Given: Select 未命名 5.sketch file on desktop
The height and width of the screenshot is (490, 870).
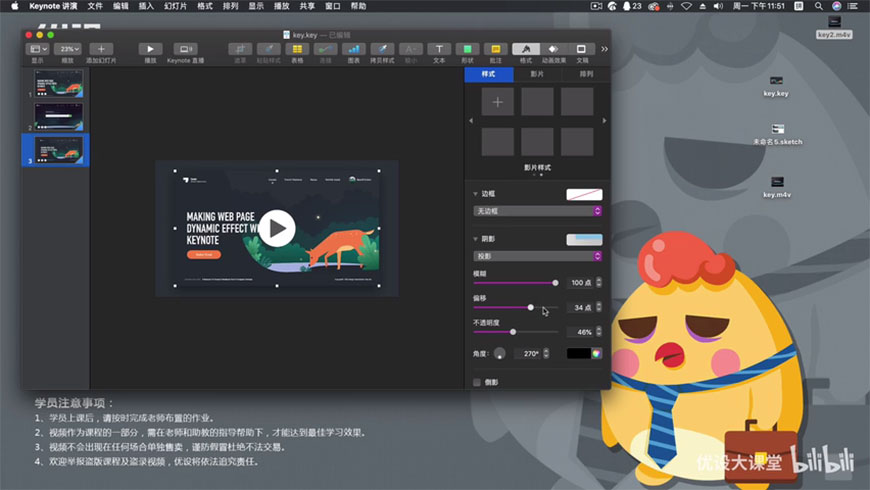Looking at the screenshot, I should pos(777,135).
